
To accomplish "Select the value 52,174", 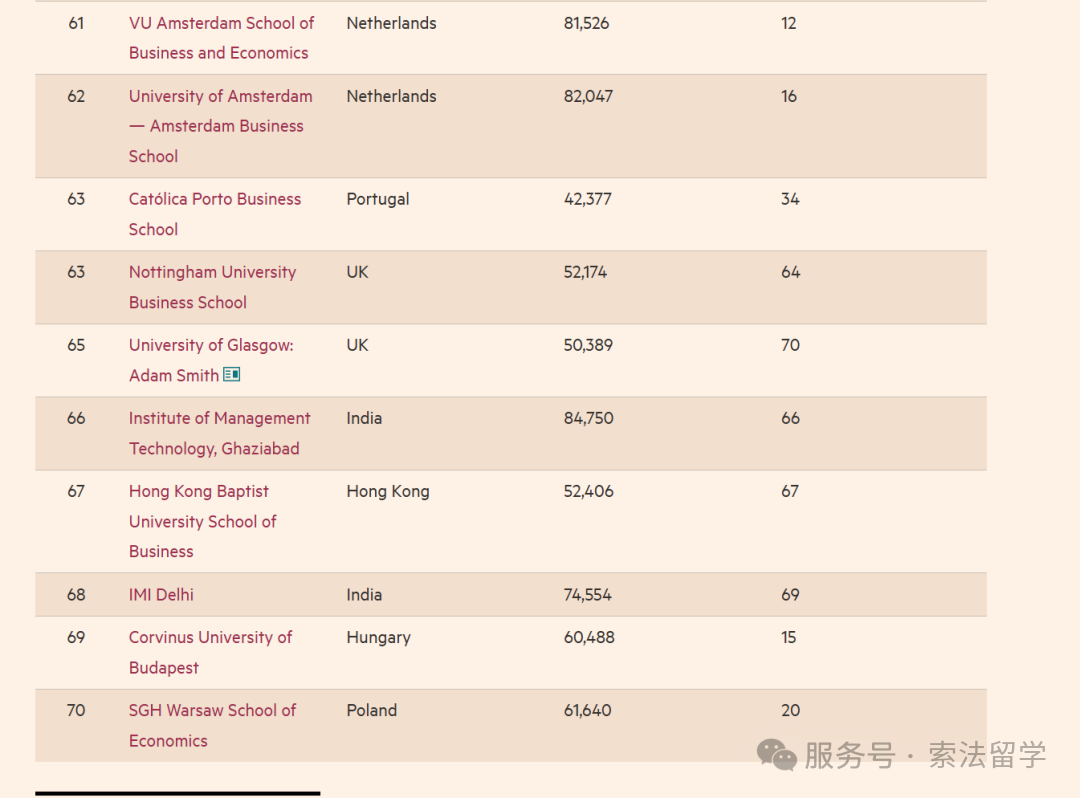I will click(x=585, y=272).
